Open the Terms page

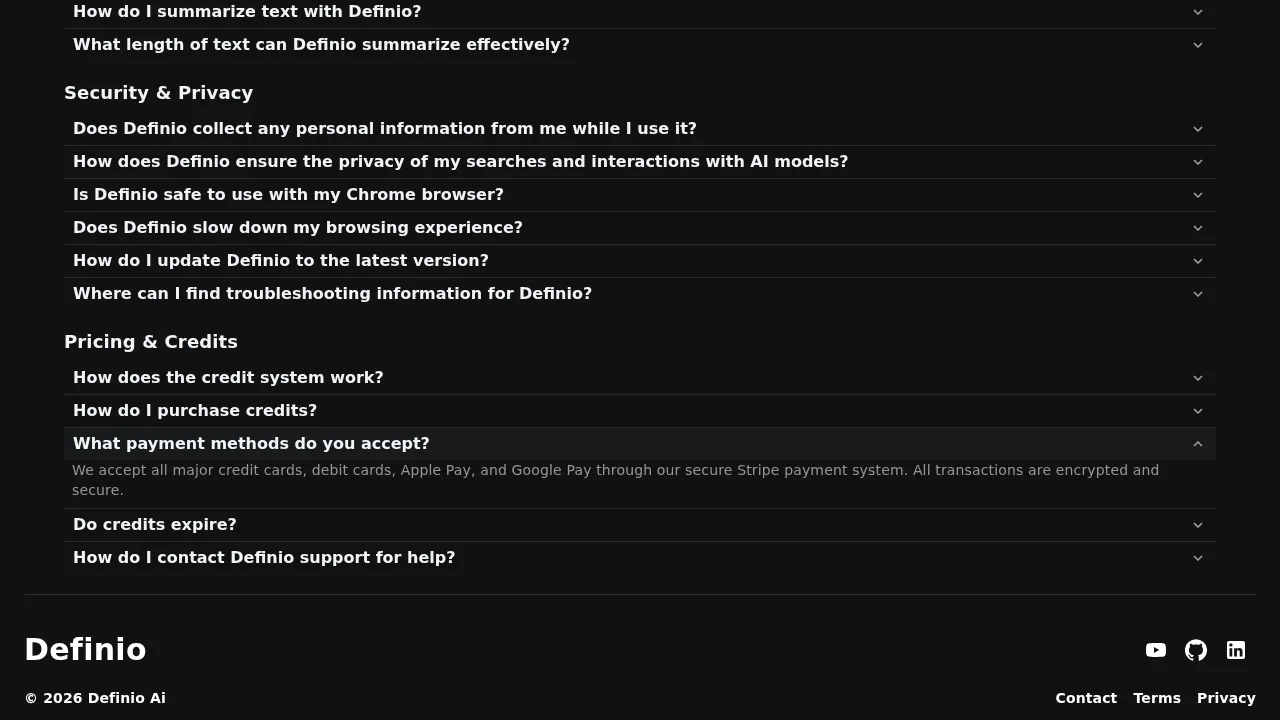[1157, 697]
